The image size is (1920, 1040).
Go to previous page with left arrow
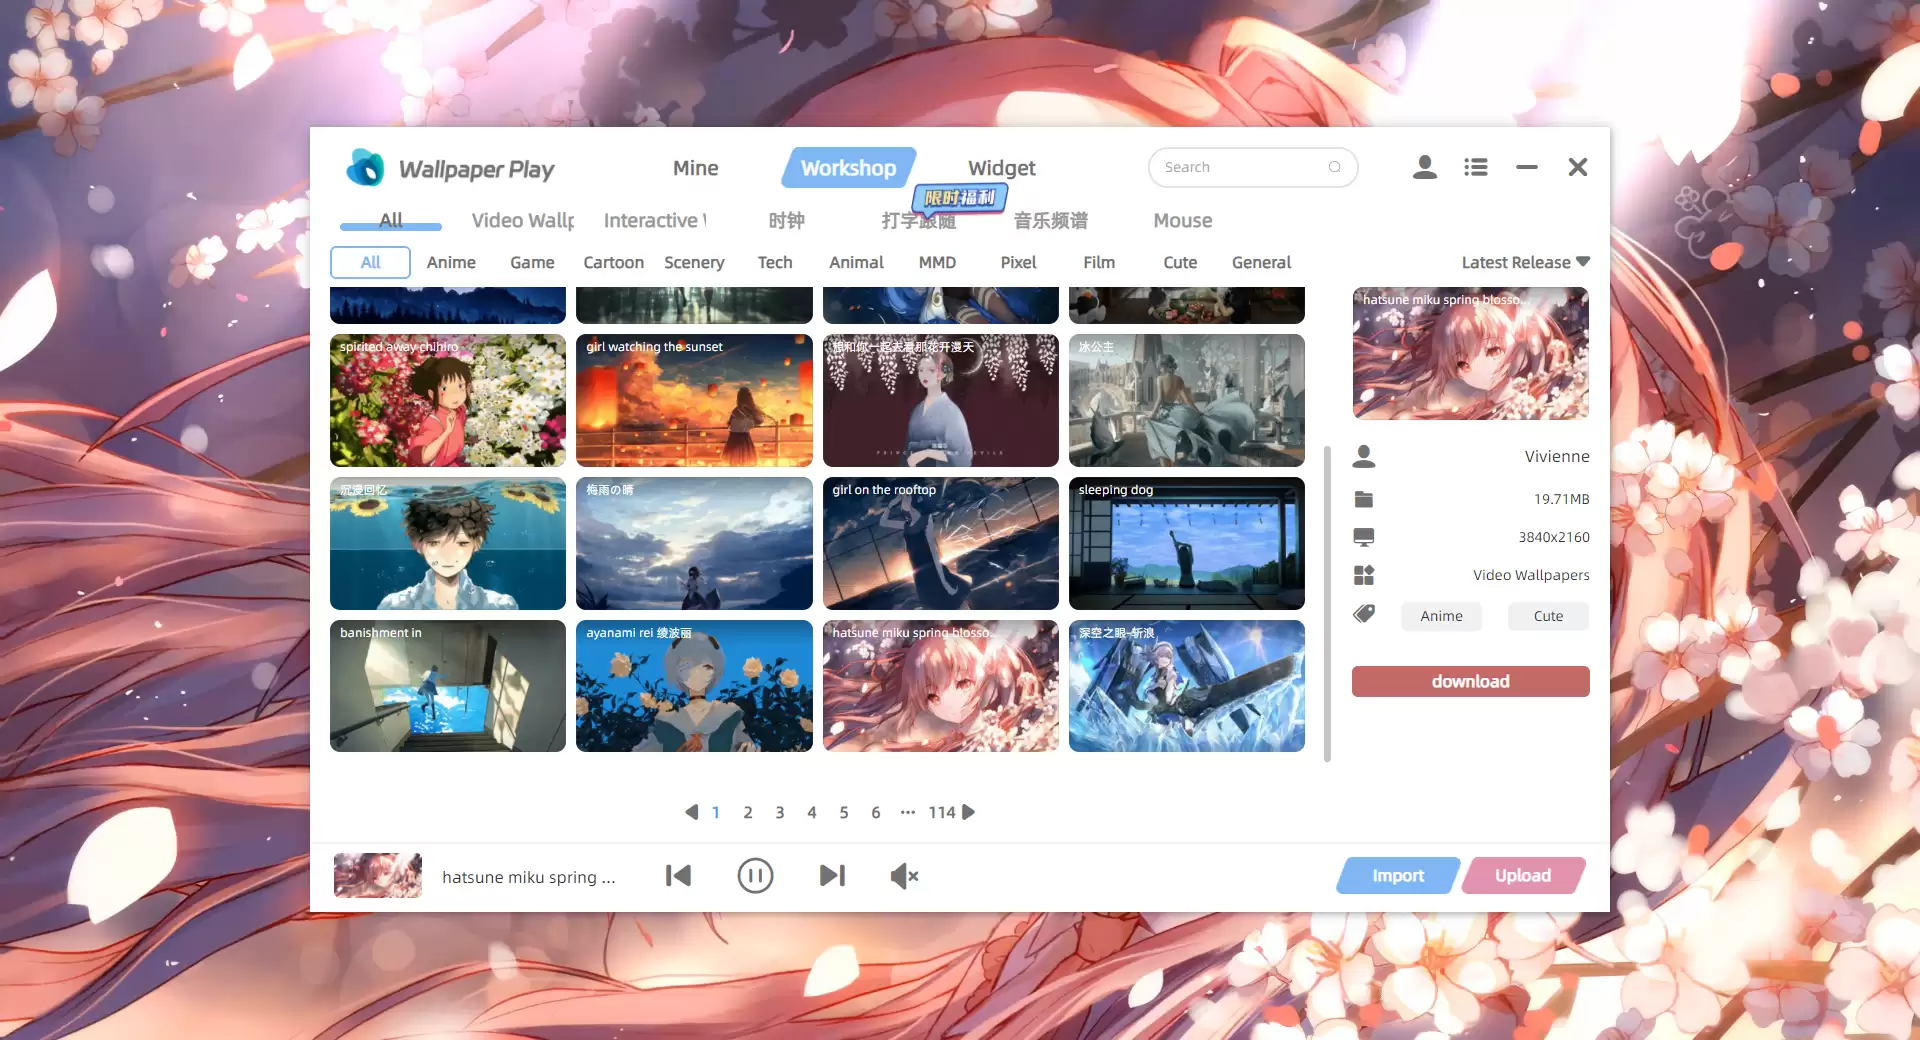point(691,812)
